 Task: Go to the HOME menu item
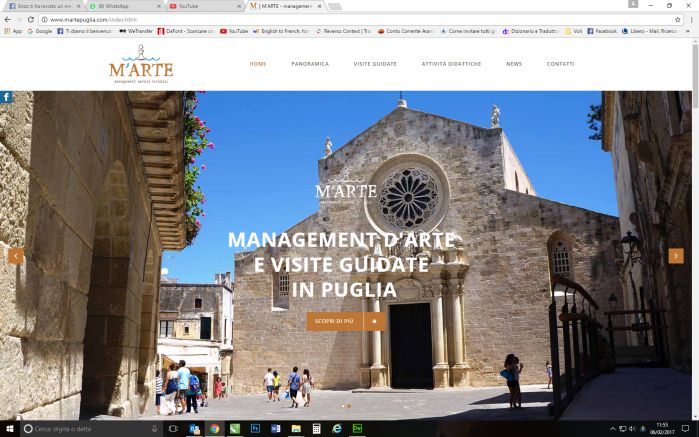(258, 64)
